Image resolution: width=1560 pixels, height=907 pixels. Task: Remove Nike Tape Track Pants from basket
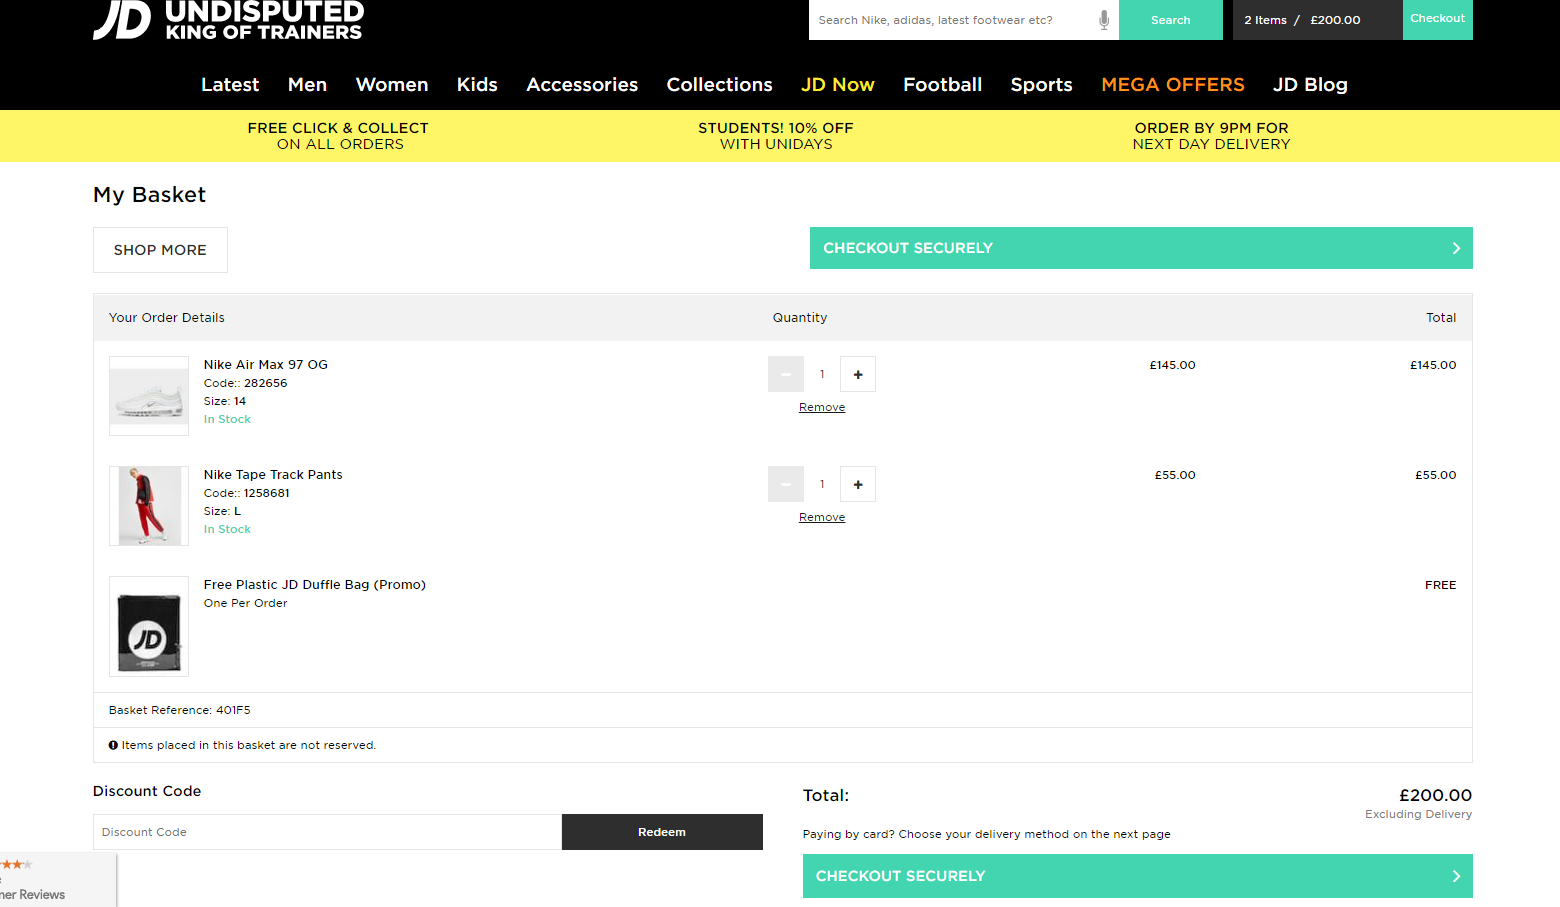tap(822, 517)
